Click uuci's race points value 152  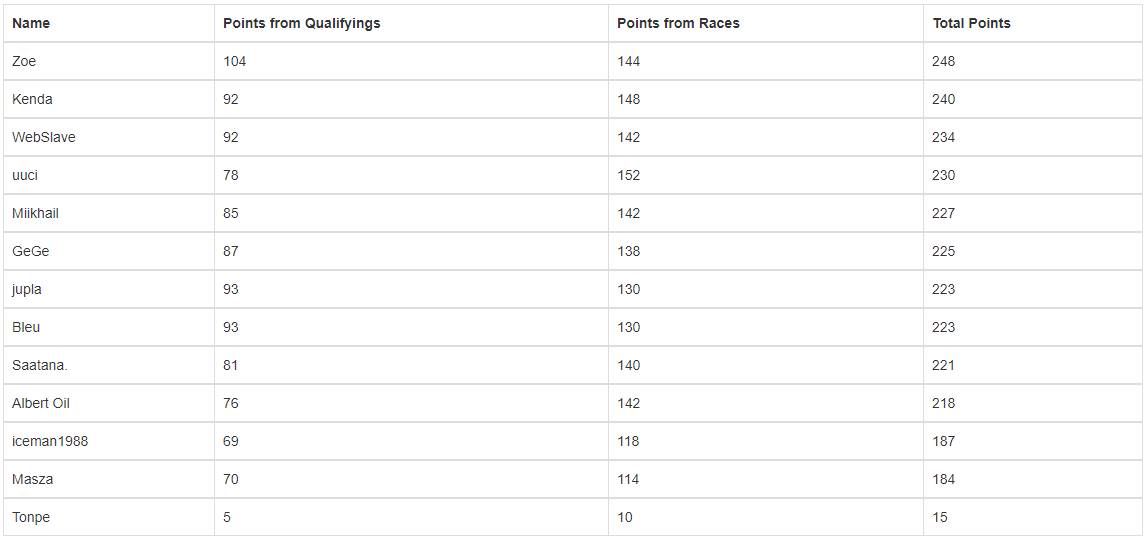coord(628,175)
